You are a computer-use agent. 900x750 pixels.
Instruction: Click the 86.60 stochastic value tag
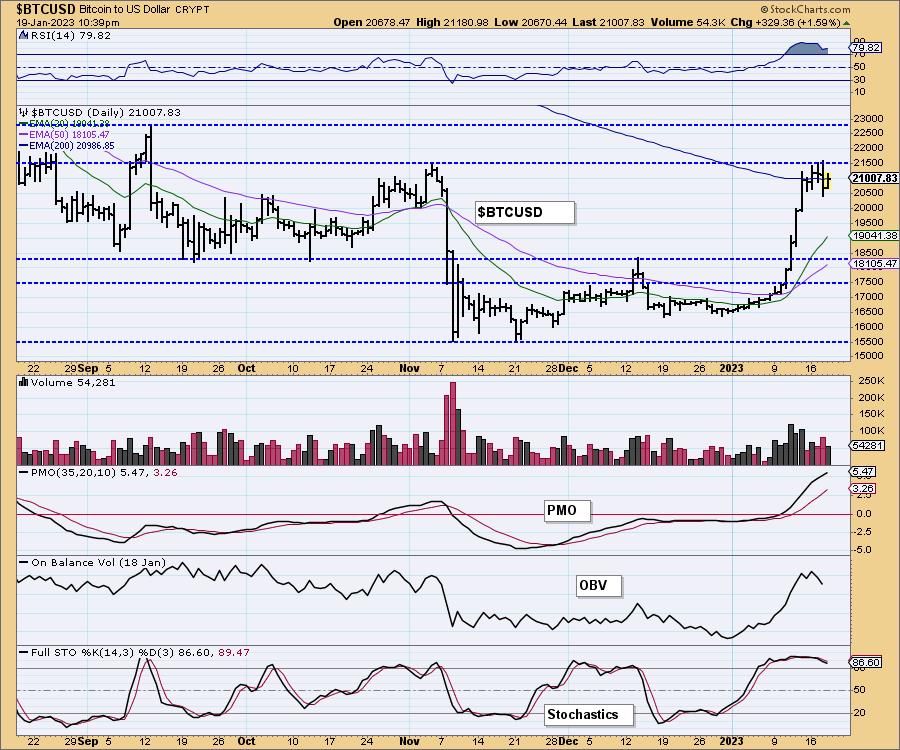866,662
